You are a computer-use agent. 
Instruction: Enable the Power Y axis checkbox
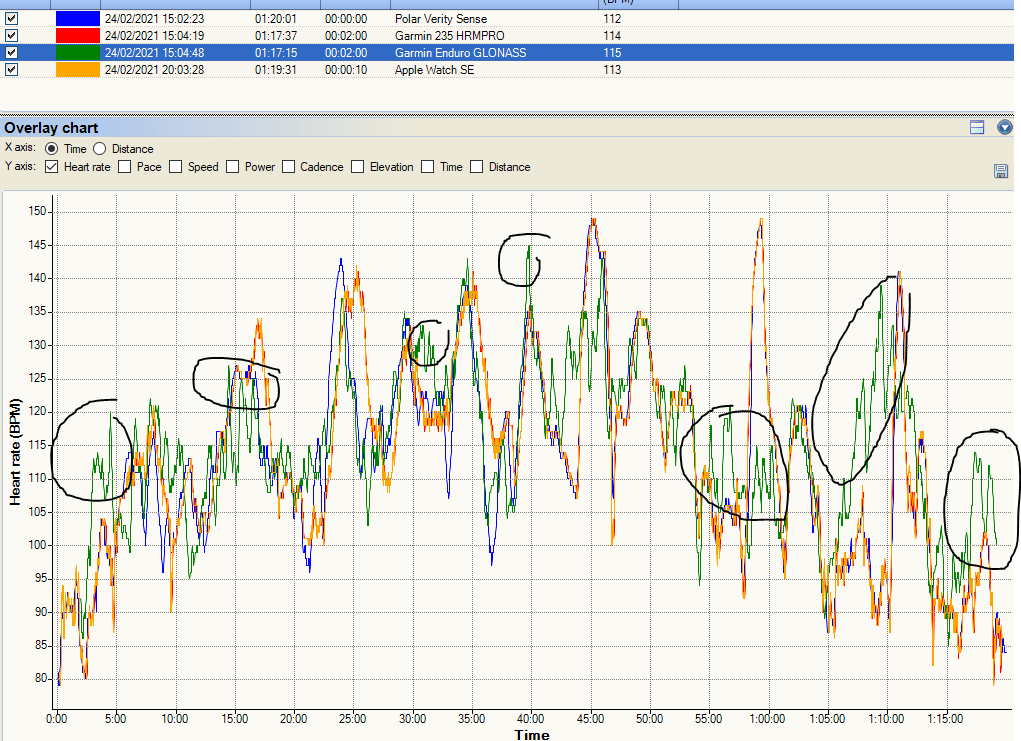click(232, 167)
